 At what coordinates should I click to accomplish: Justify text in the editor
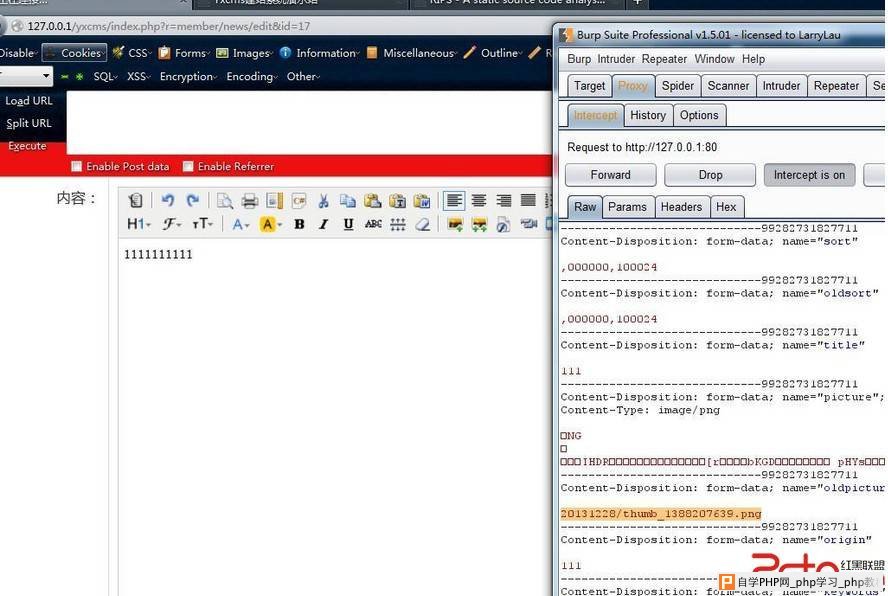point(528,201)
